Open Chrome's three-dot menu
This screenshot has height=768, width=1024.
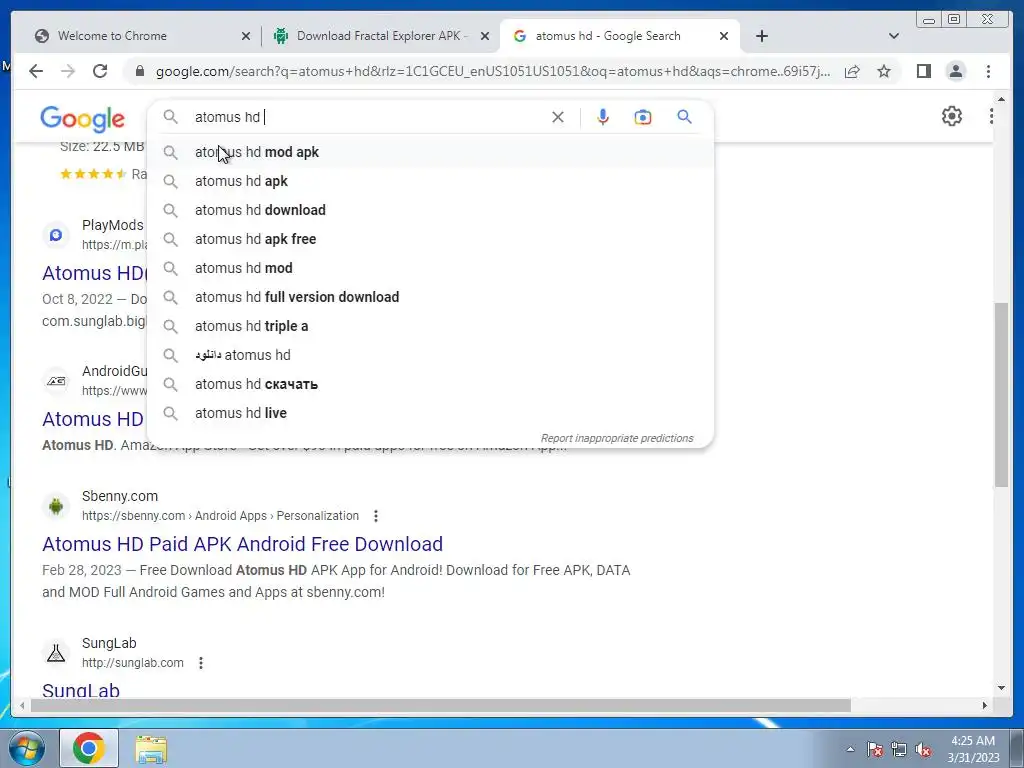pos(988,71)
